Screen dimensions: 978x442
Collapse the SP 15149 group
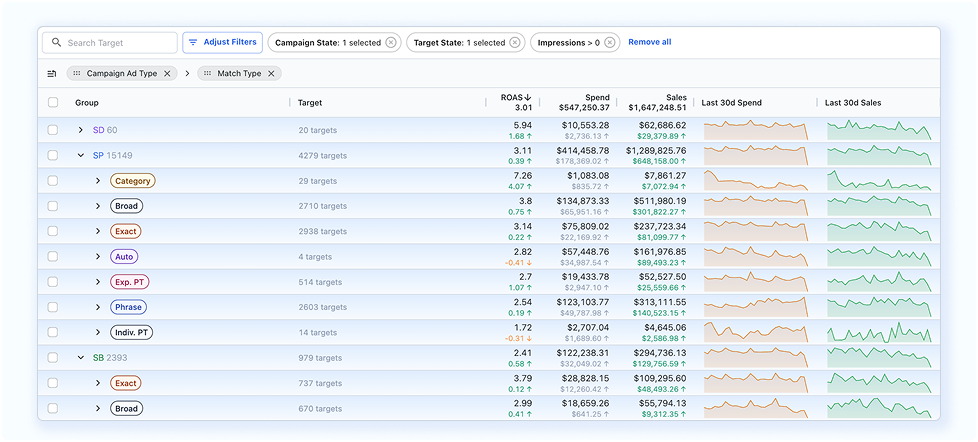click(x=80, y=155)
